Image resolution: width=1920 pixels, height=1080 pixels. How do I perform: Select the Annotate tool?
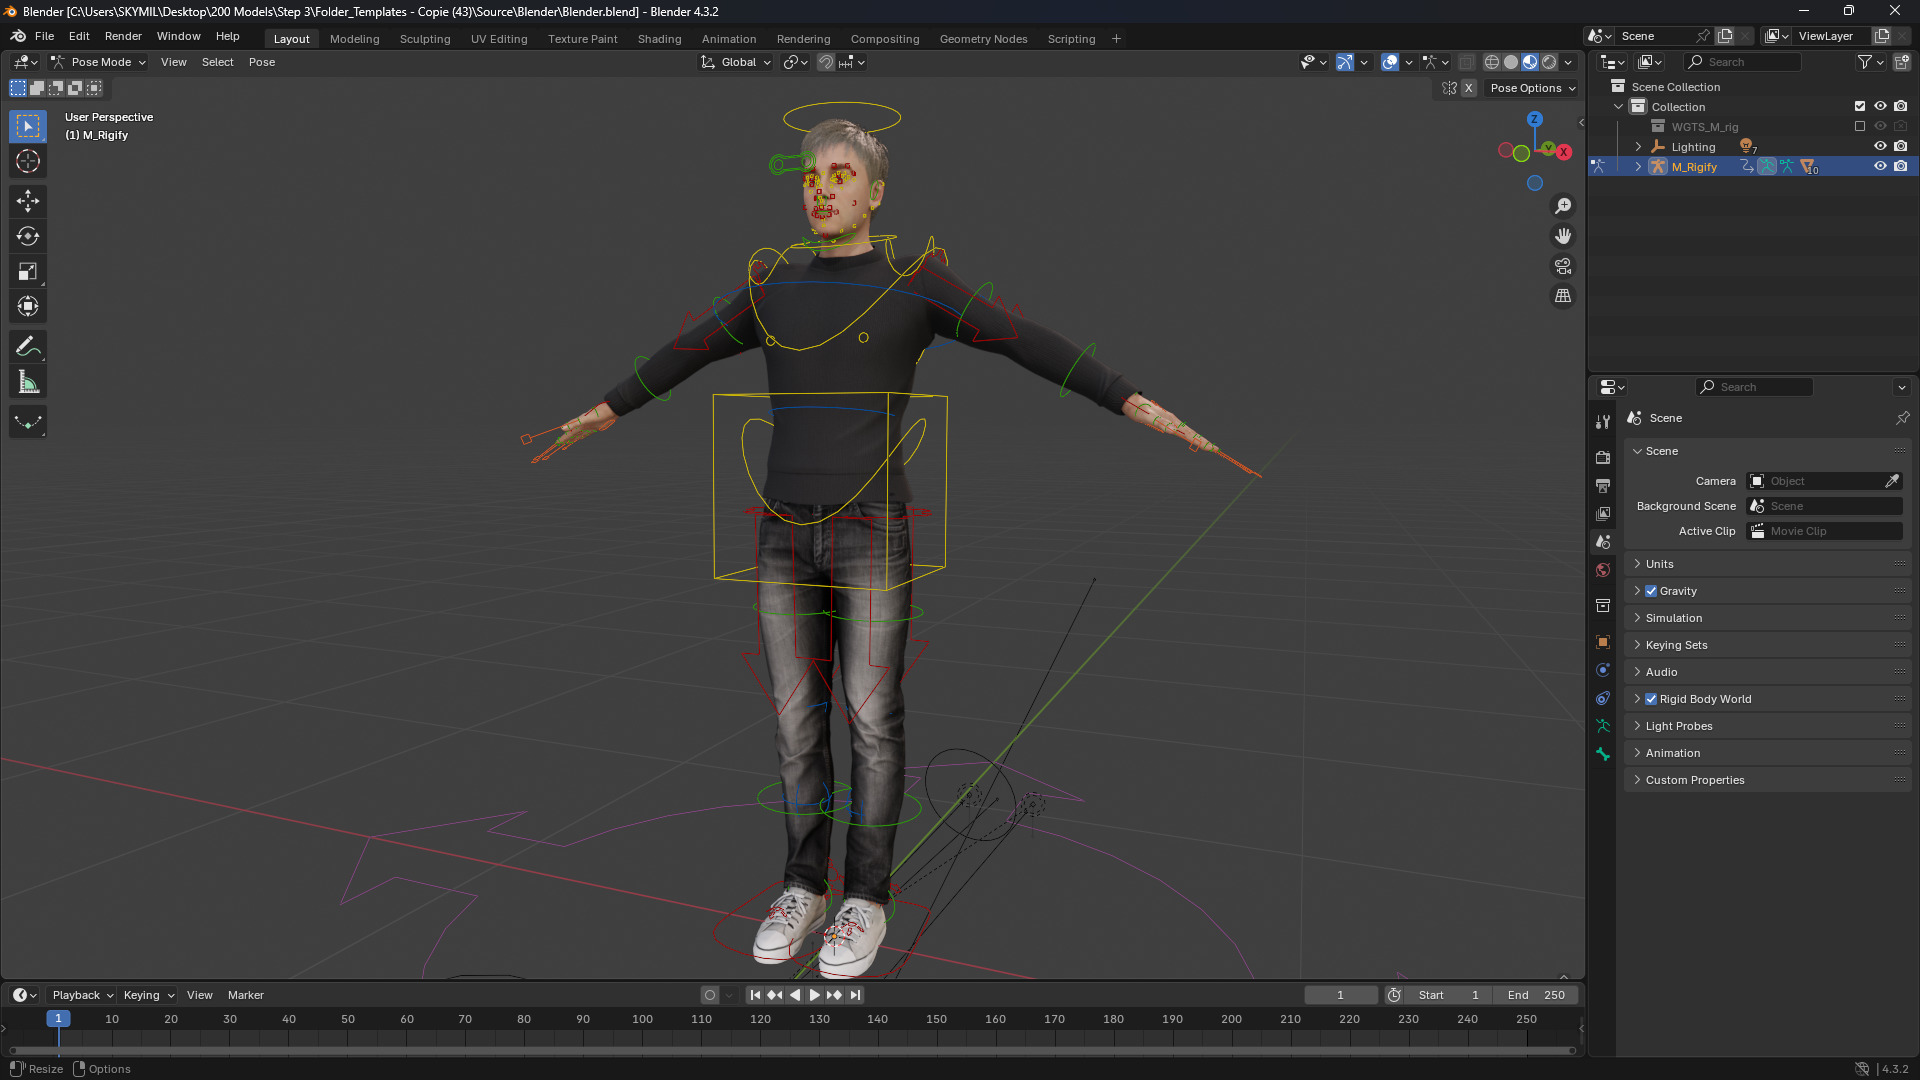pyautogui.click(x=28, y=347)
